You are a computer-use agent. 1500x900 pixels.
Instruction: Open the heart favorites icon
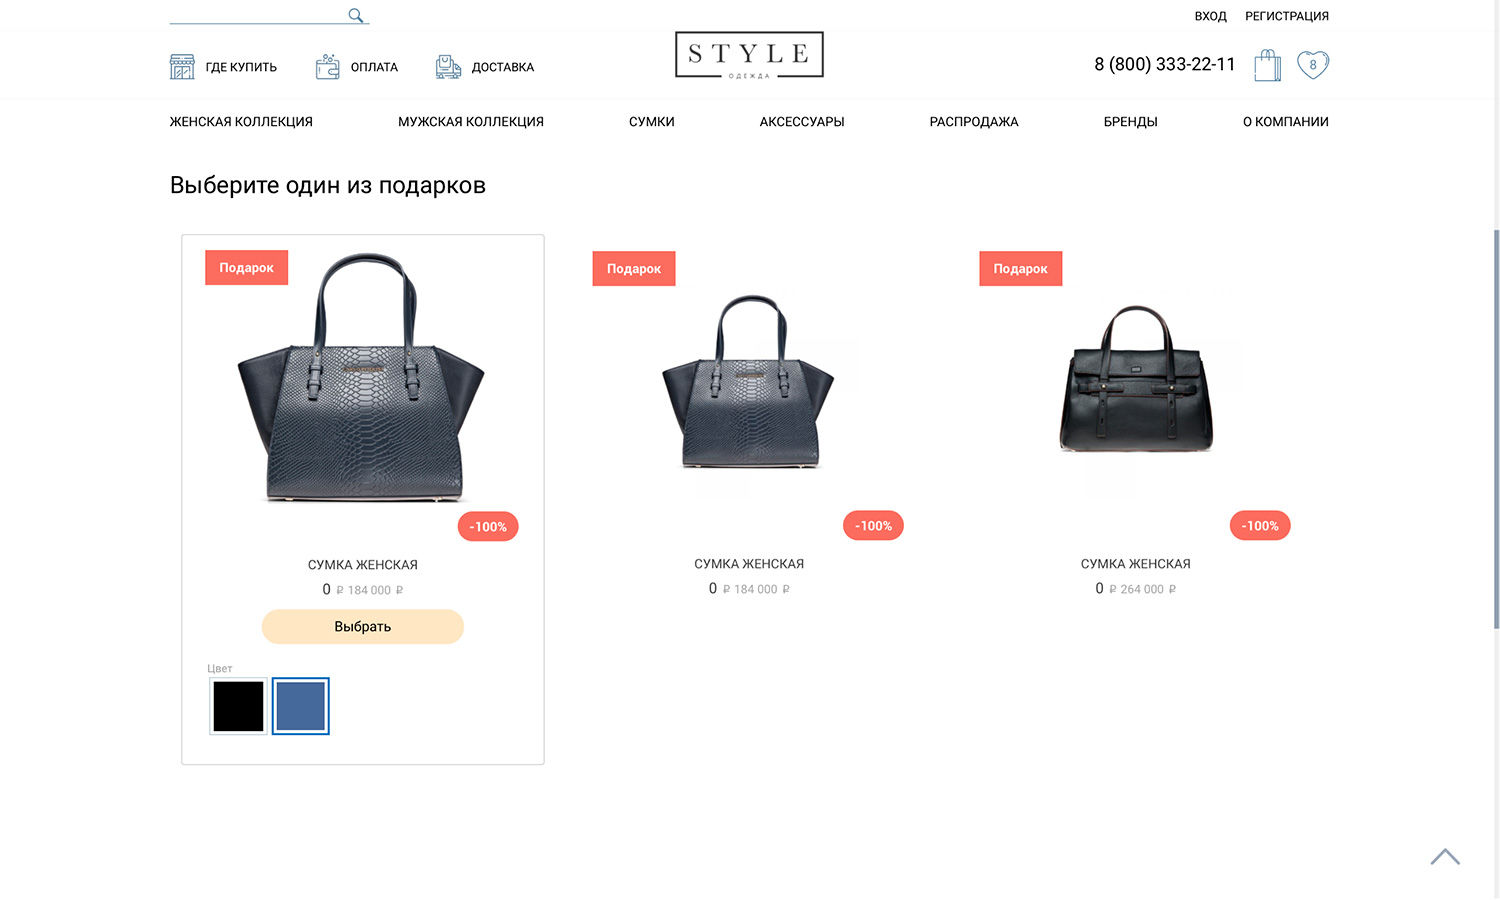(1313, 65)
